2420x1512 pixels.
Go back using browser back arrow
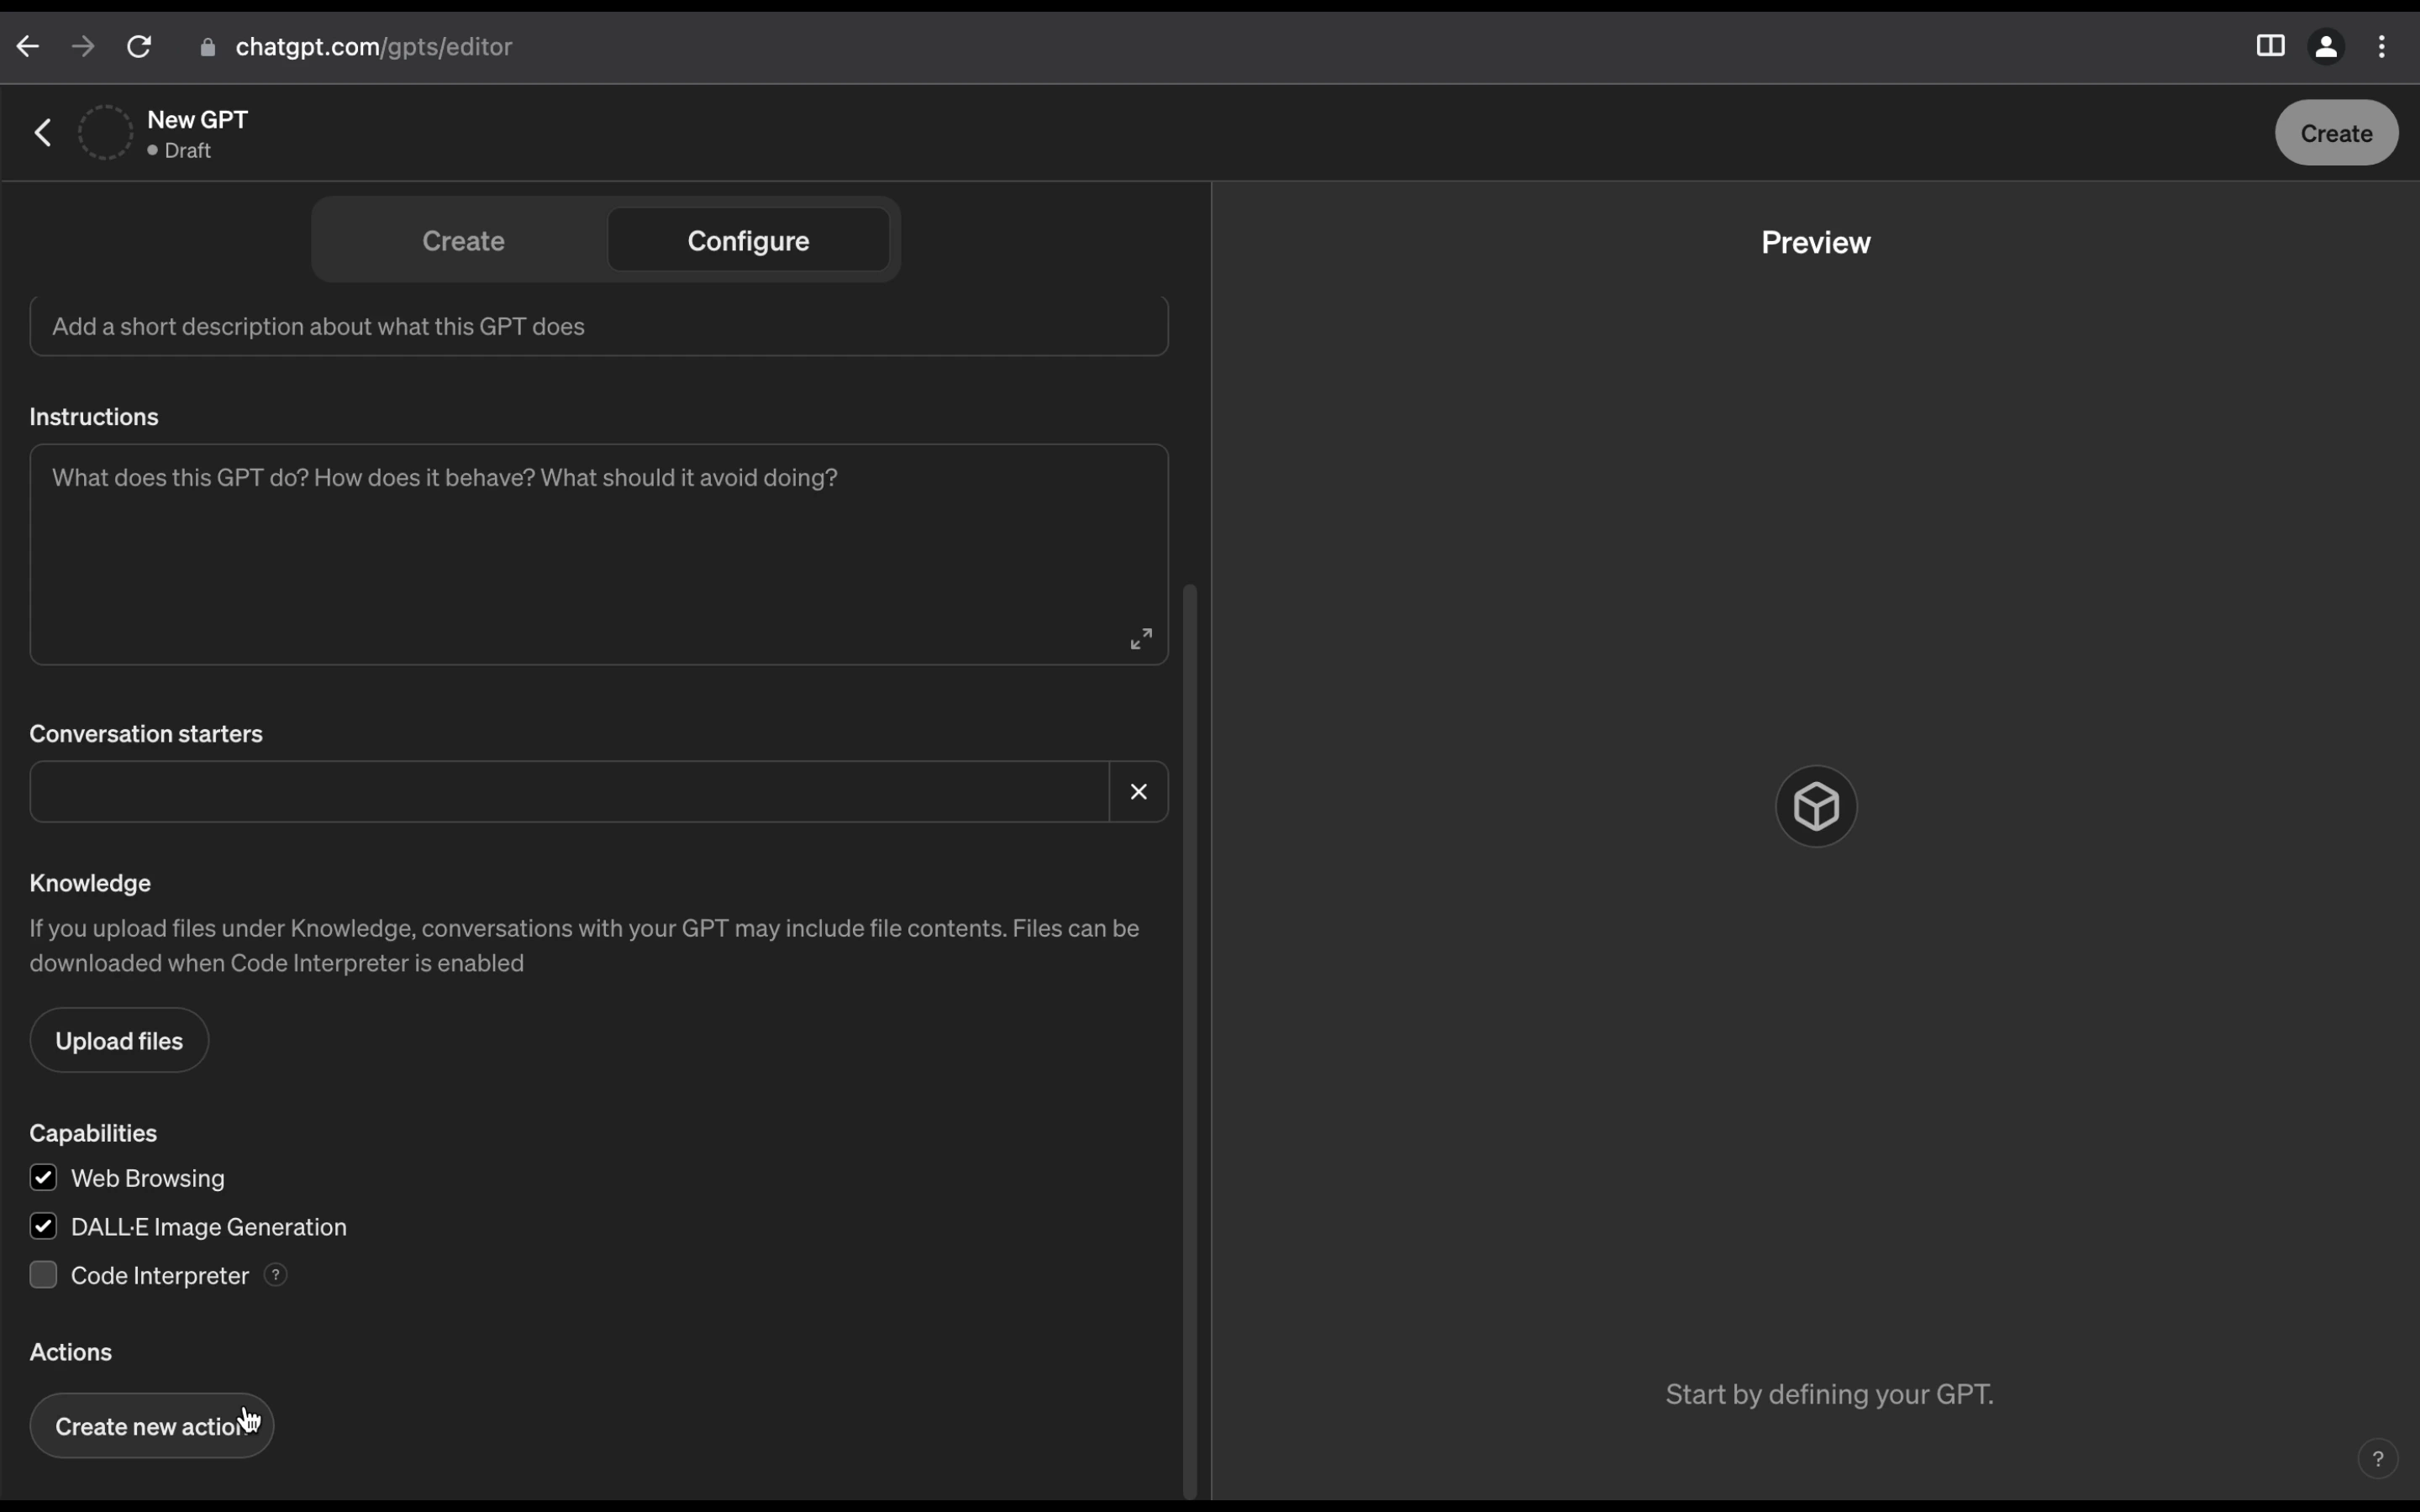pyautogui.click(x=28, y=46)
